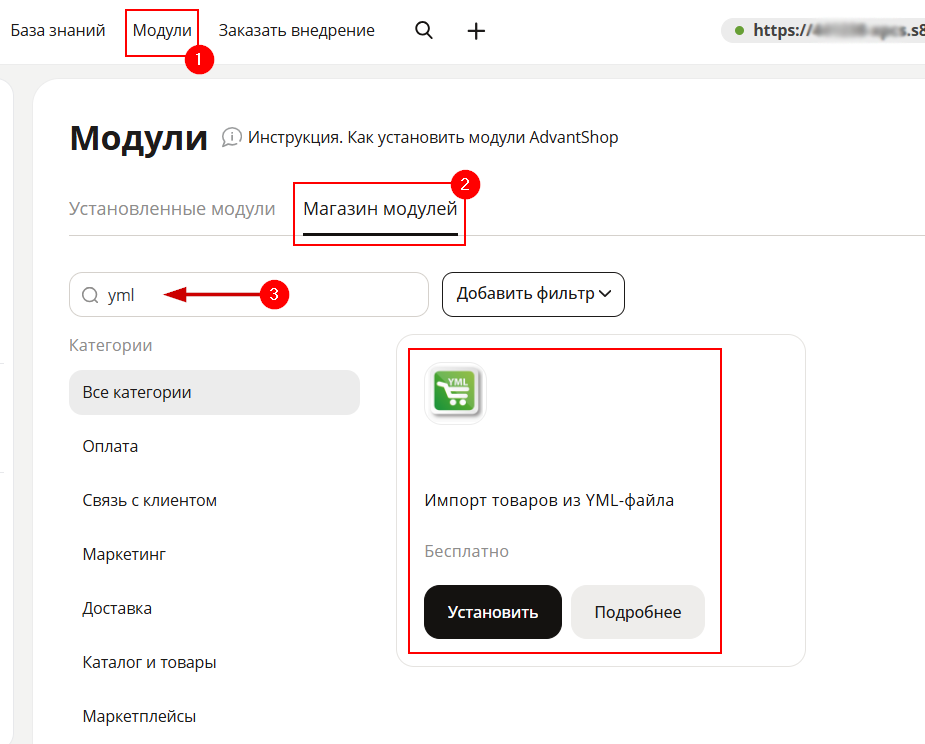Focus the module search field with yml
Viewport: 925px width, 744px height.
248,294
